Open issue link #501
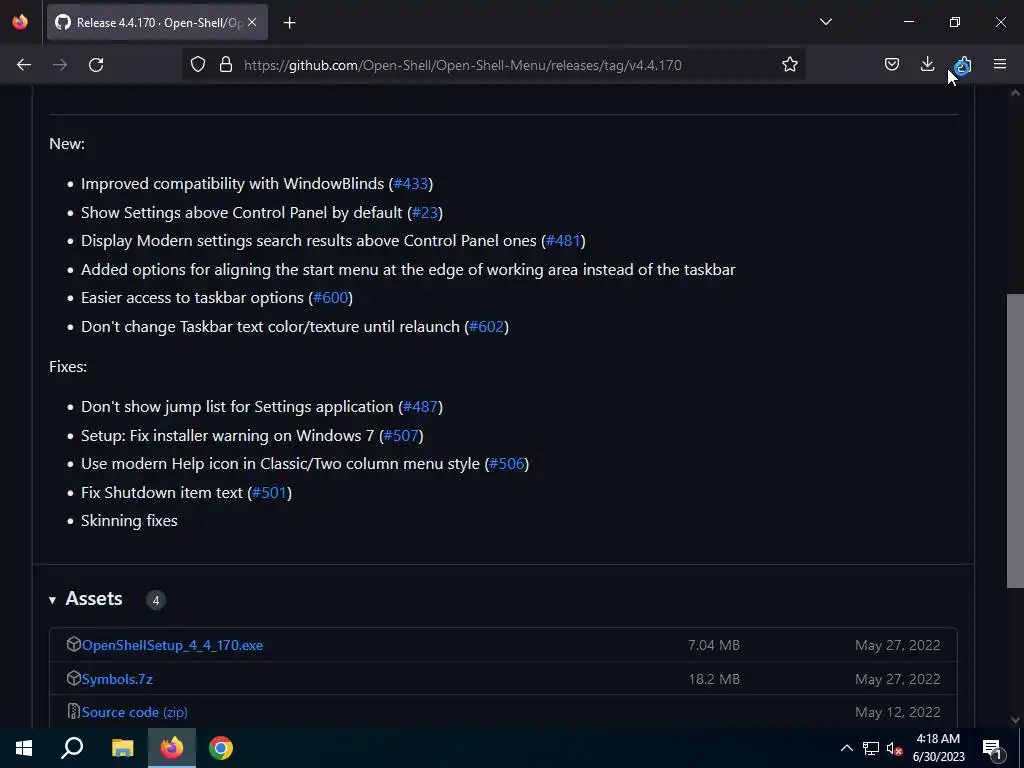This screenshot has height=768, width=1024. pos(270,492)
